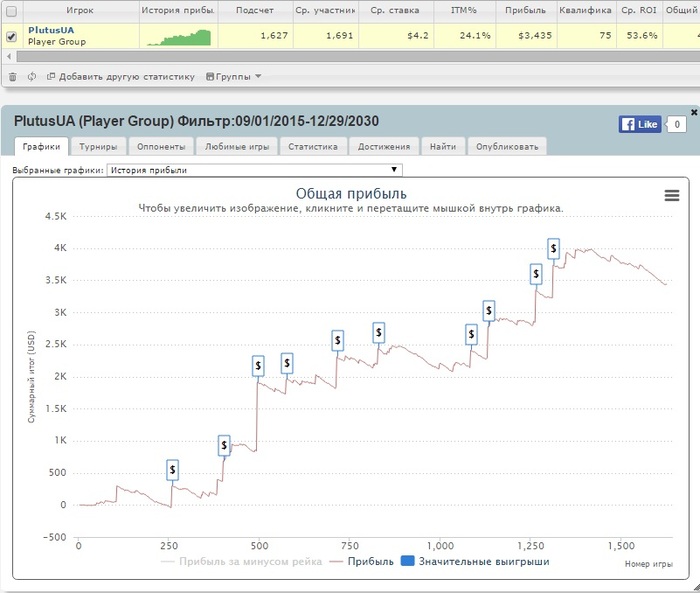Click the $ win marker near game 715
700x593 pixels.
[x=338, y=341]
